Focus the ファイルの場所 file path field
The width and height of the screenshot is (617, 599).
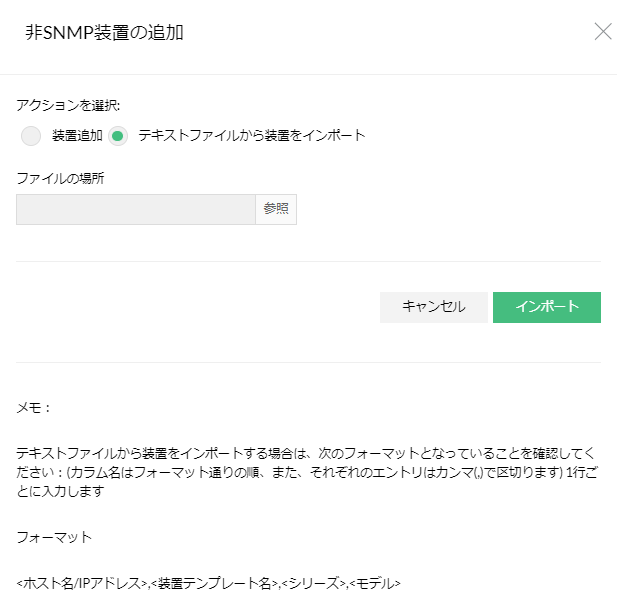point(136,209)
